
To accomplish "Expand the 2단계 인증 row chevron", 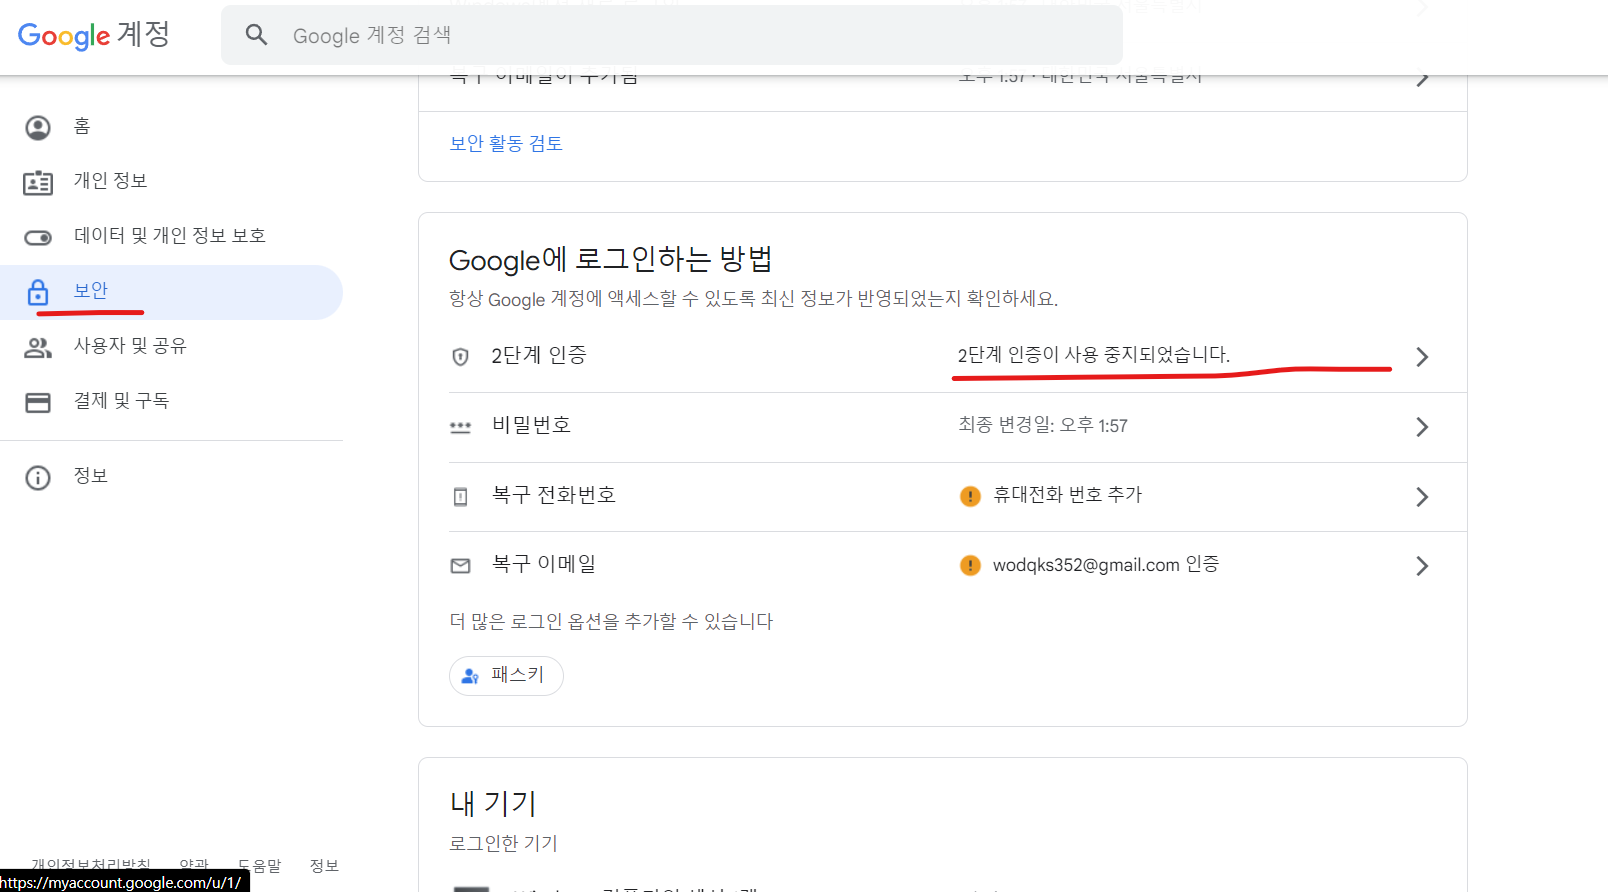I will click(x=1422, y=357).
